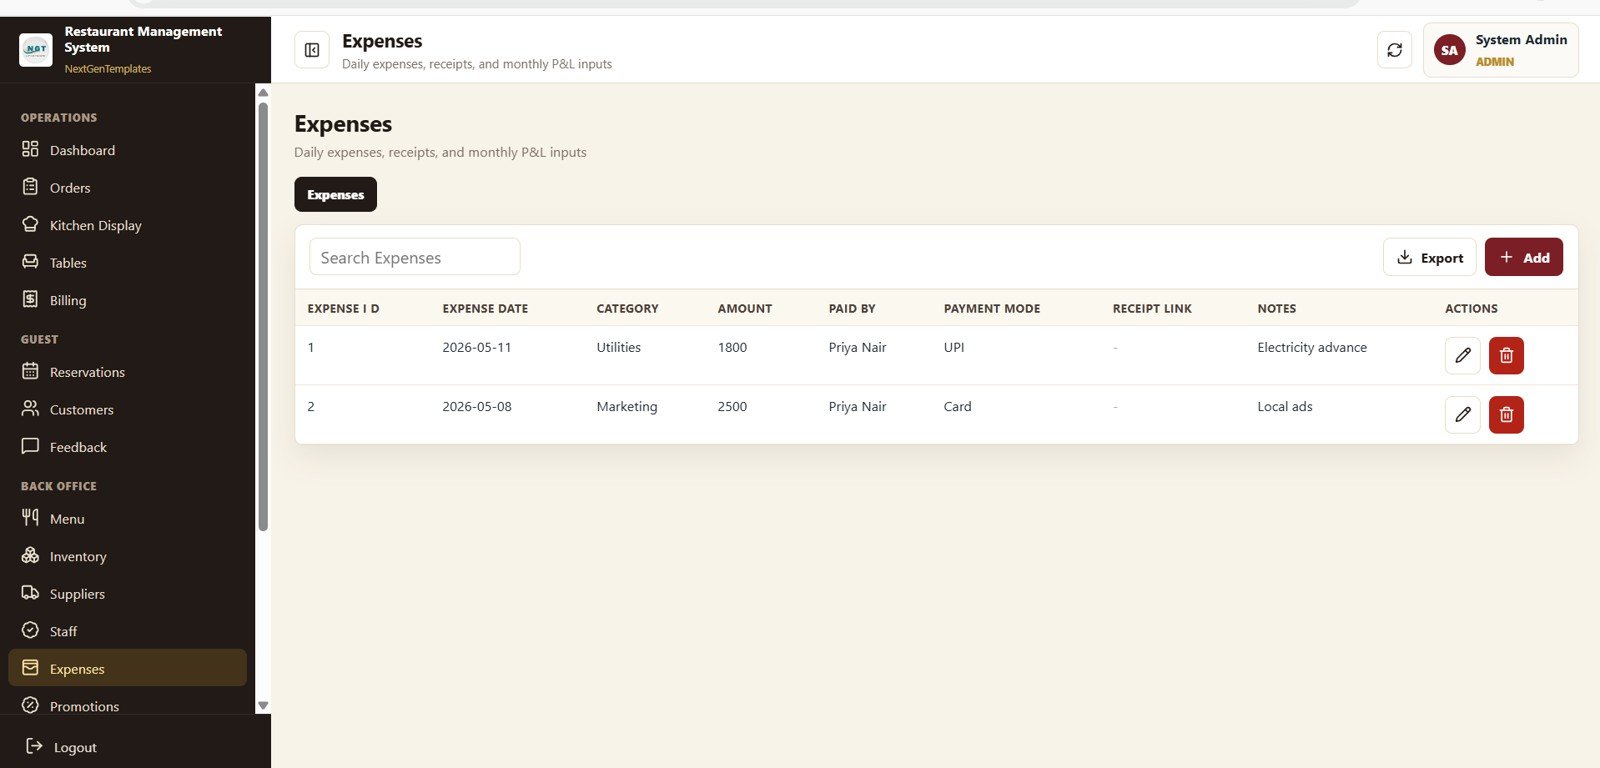This screenshot has height=768, width=1600.
Task: Delete the Electricity advance expense row
Action: click(1506, 355)
